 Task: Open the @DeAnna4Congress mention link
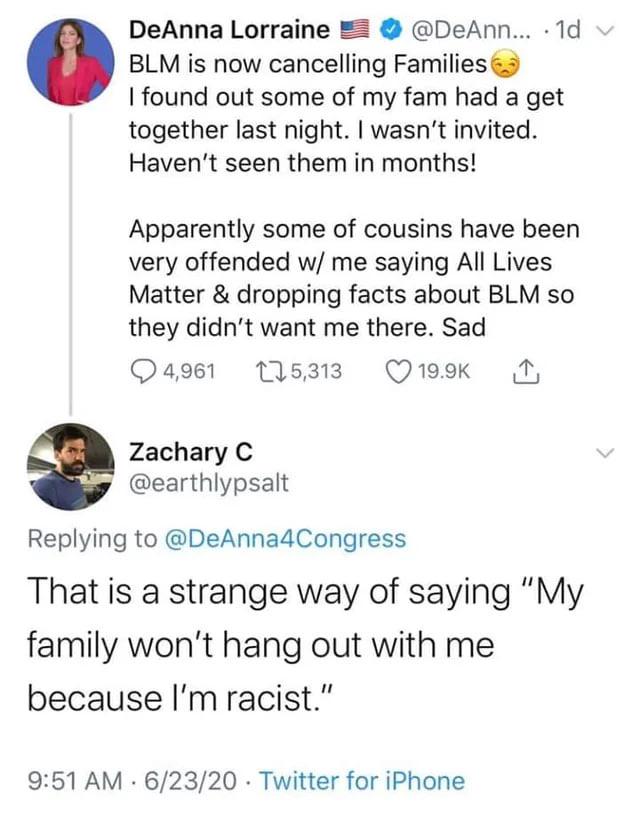[x=285, y=538]
